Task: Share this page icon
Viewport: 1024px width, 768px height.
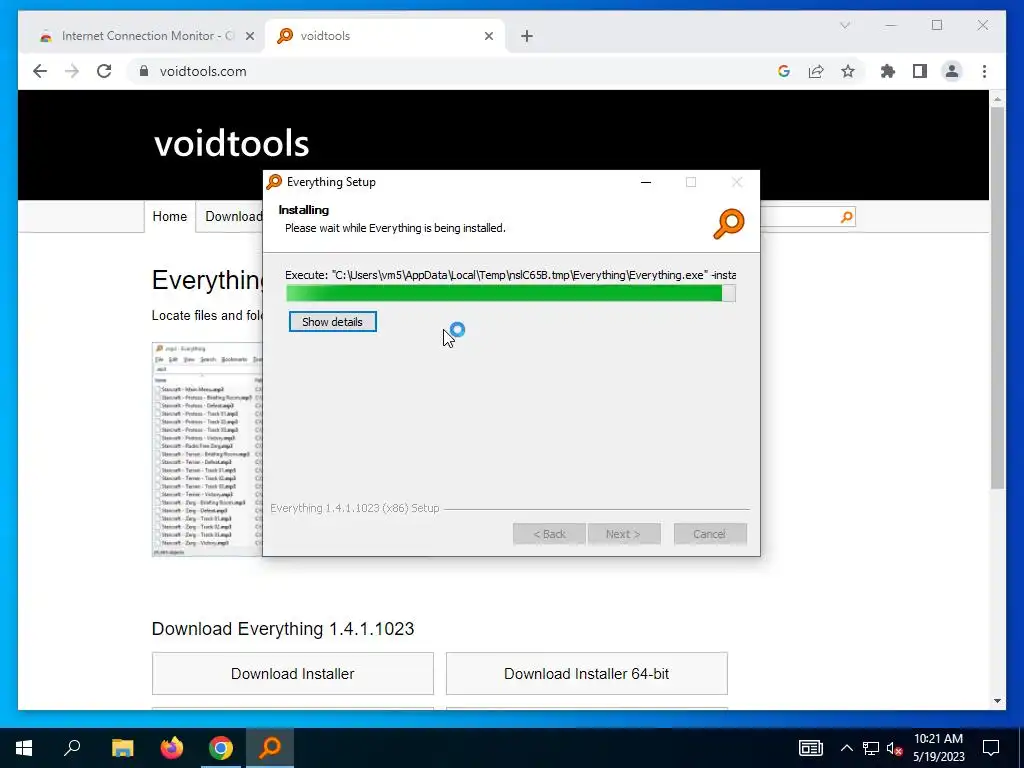Action: 816,71
